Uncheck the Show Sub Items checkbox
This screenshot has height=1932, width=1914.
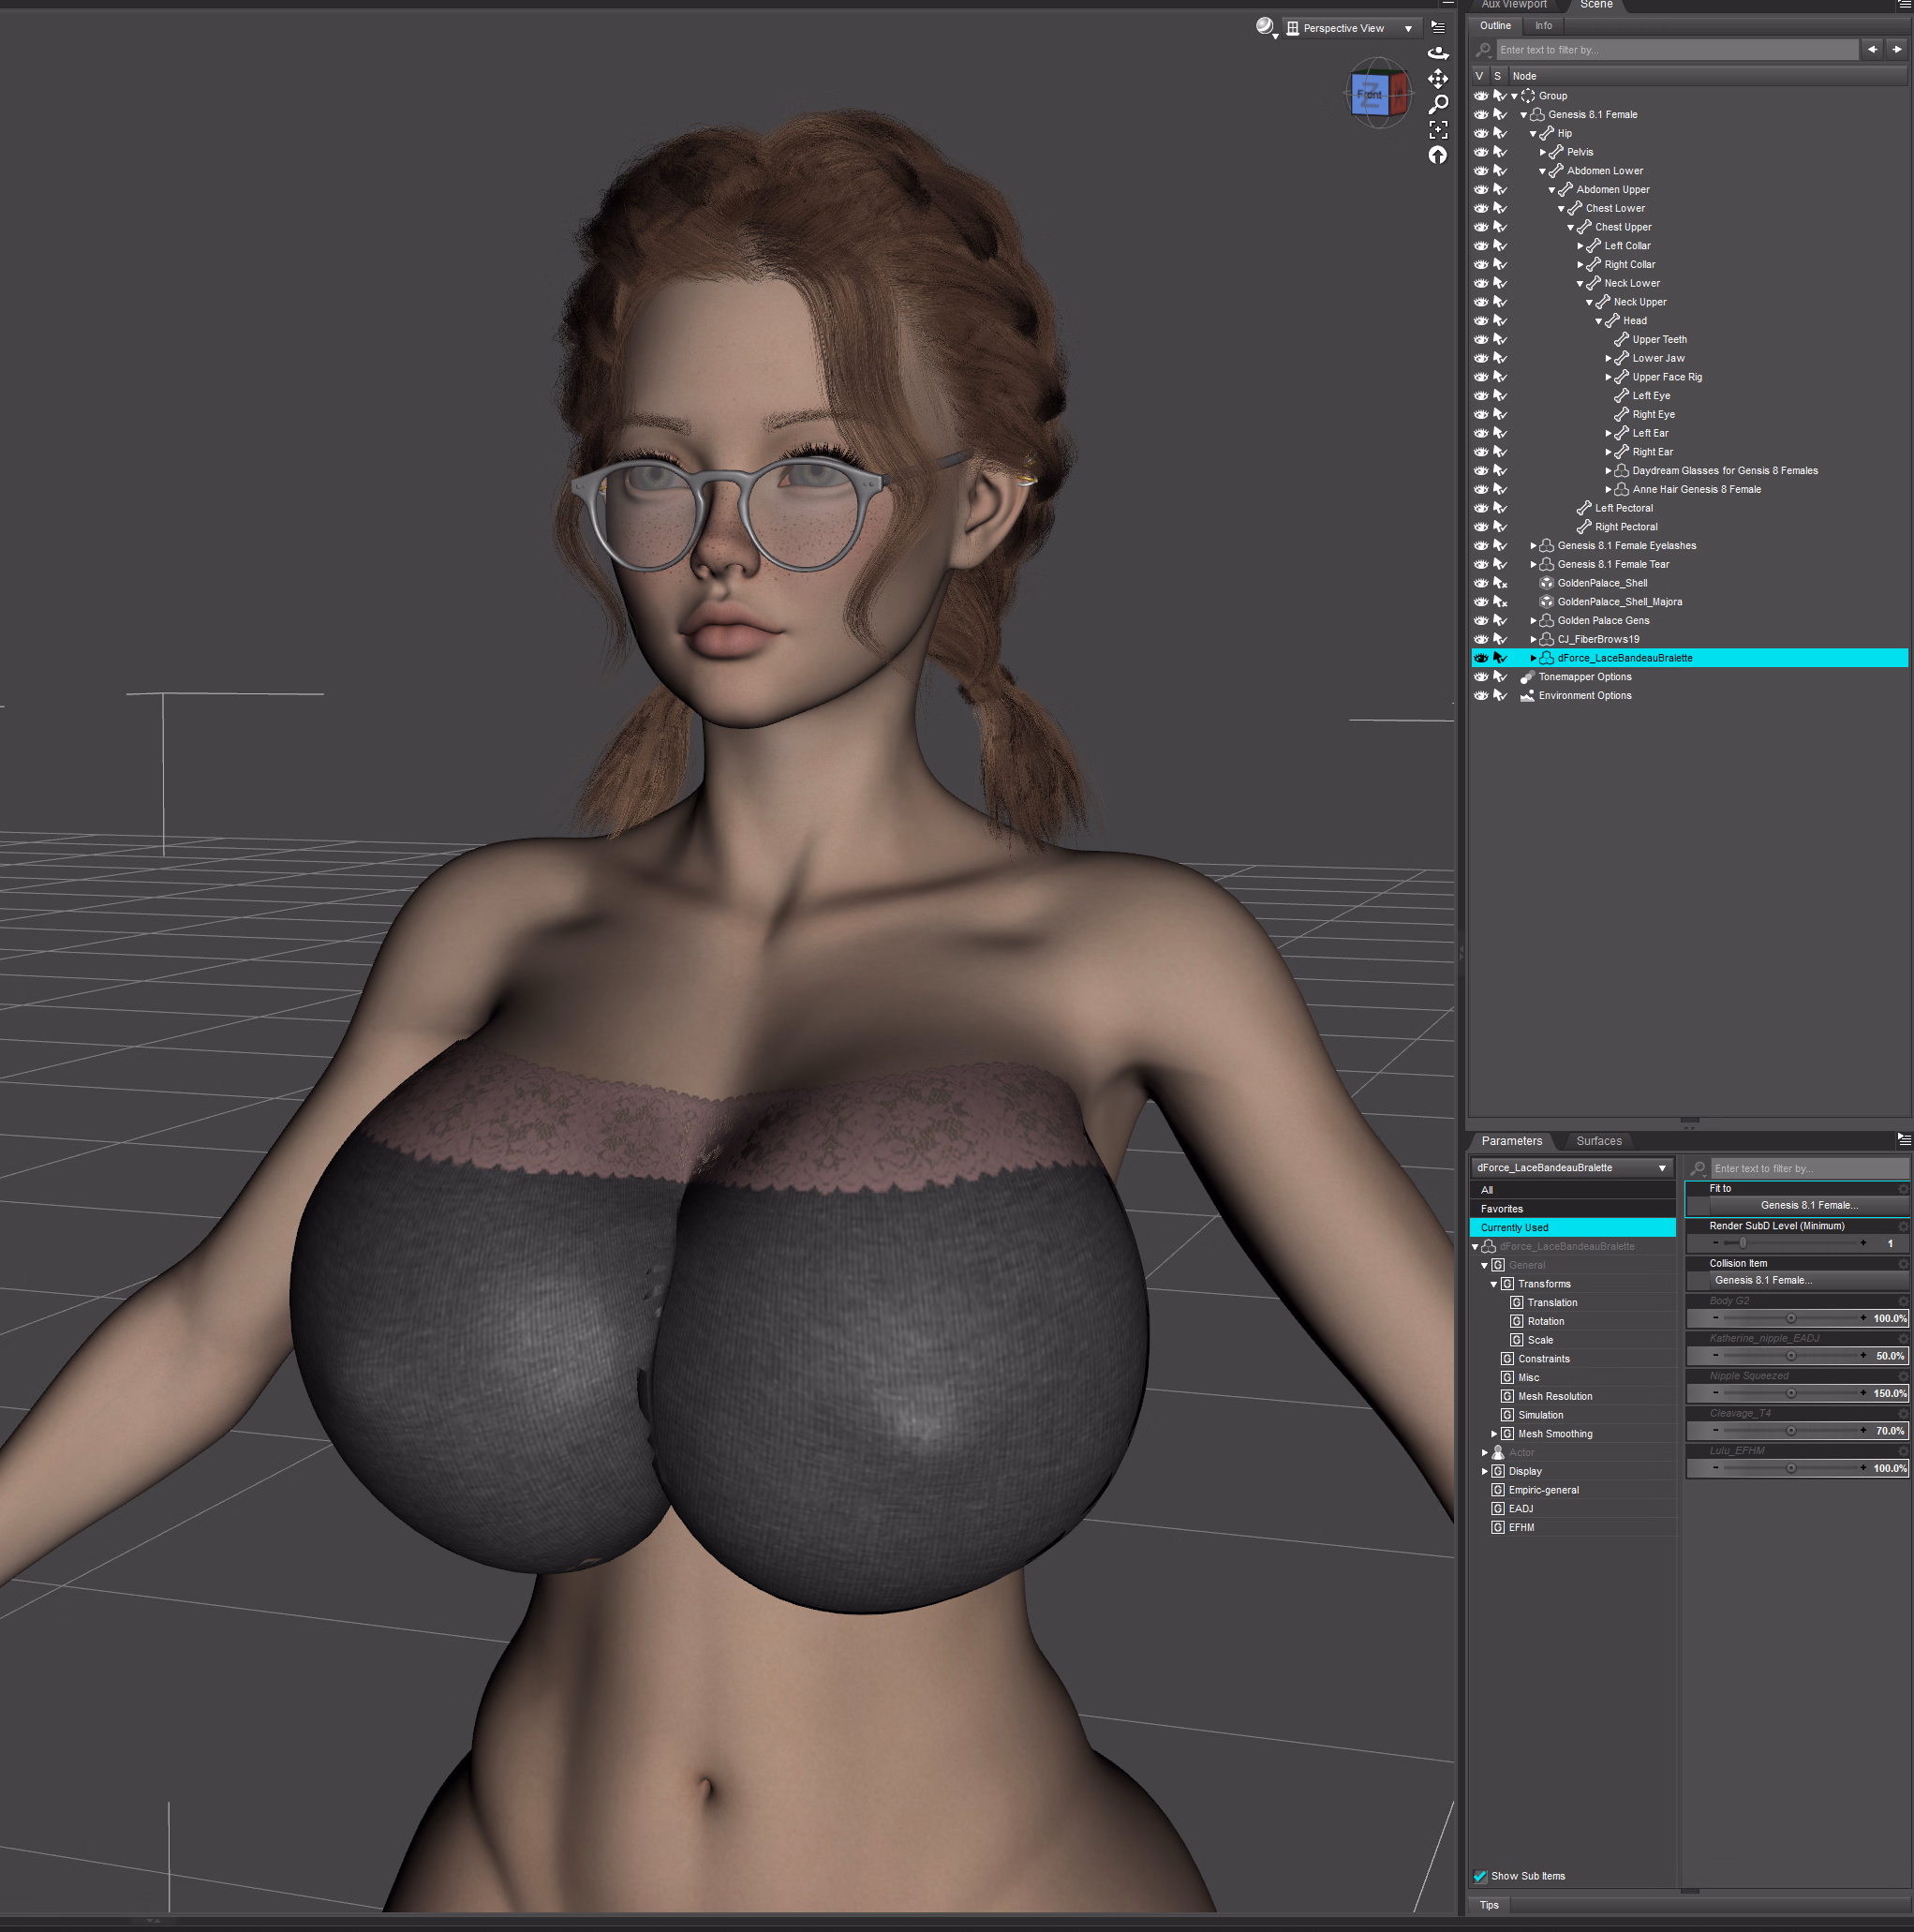tap(1480, 1876)
